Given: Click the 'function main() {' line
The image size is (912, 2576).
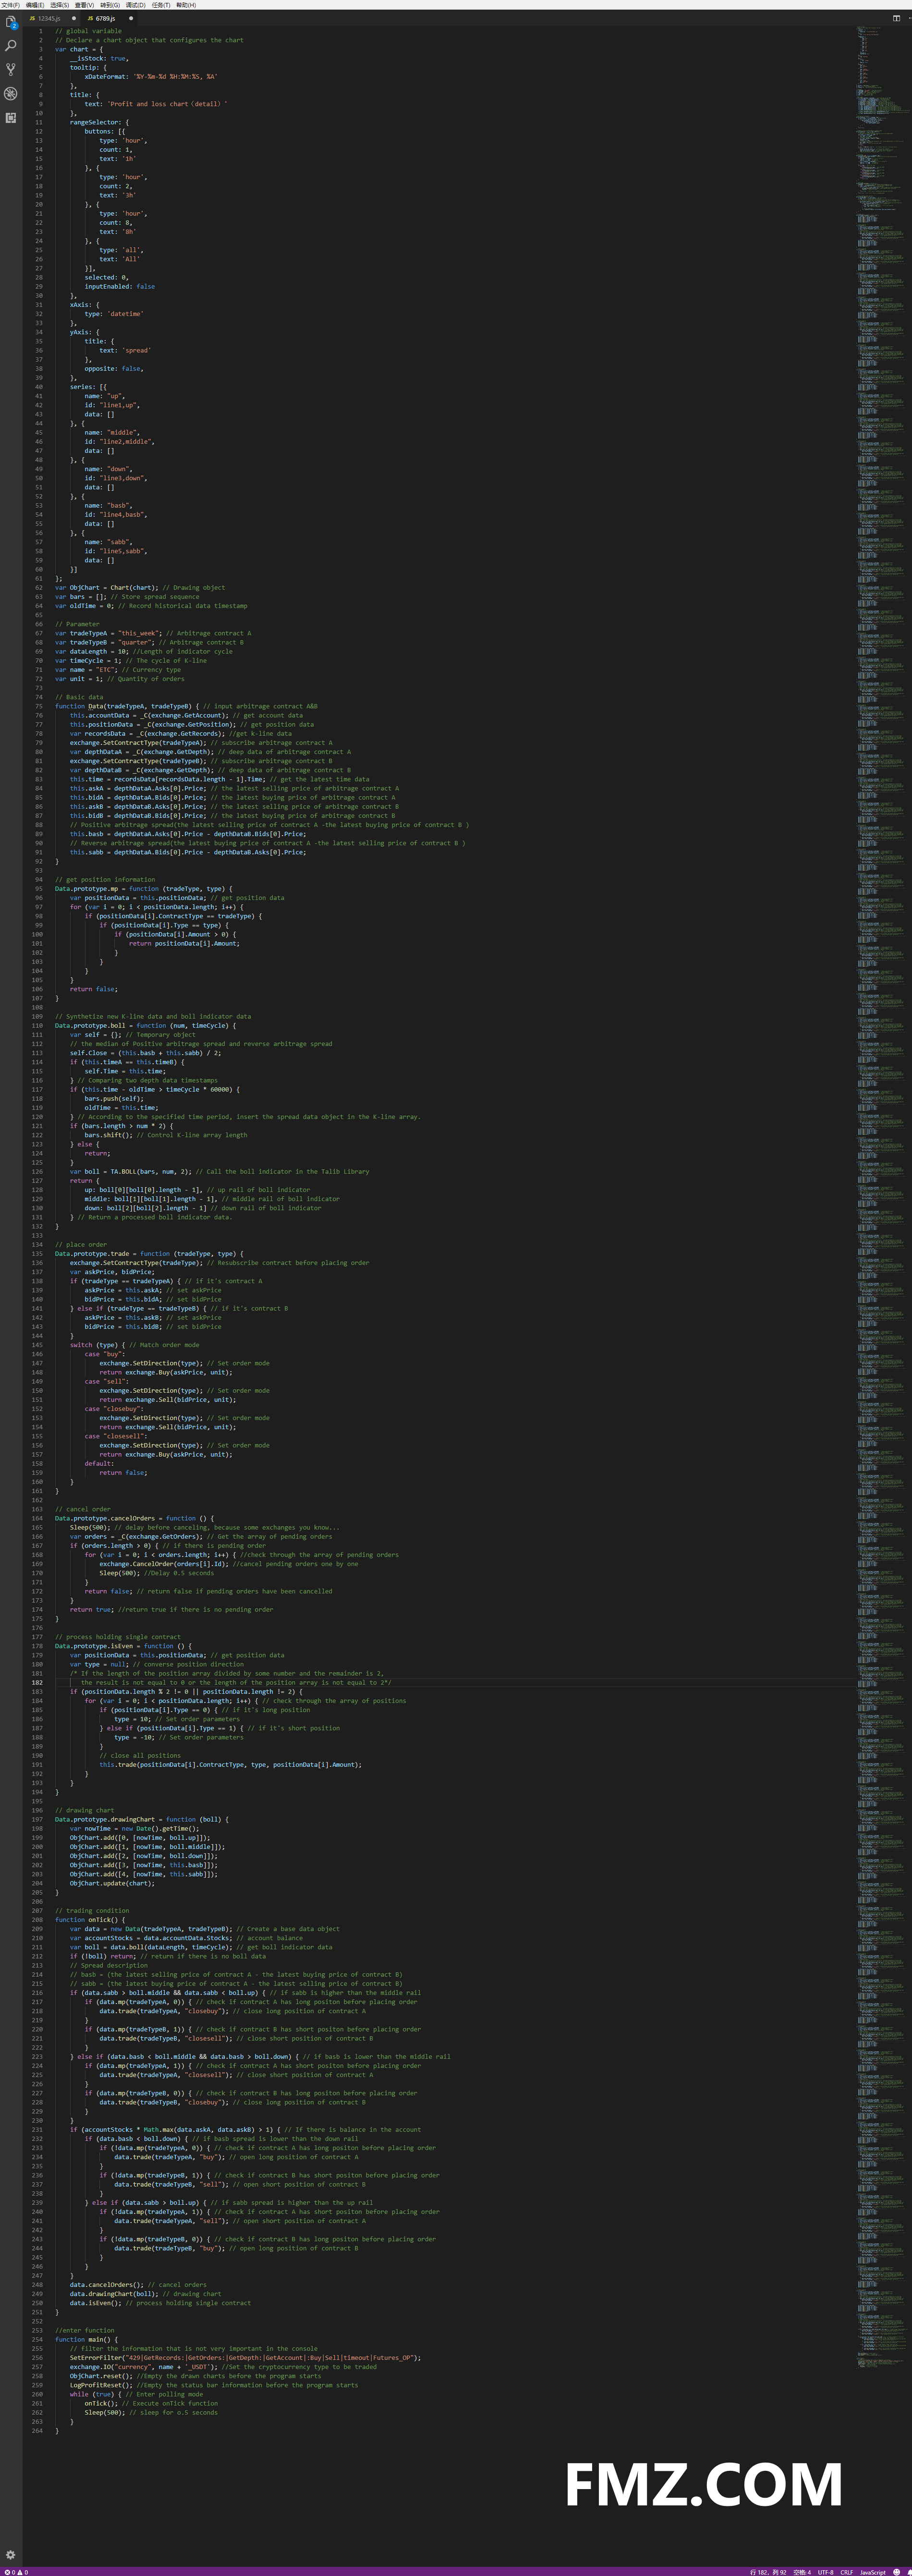Looking at the screenshot, I should coord(86,2340).
